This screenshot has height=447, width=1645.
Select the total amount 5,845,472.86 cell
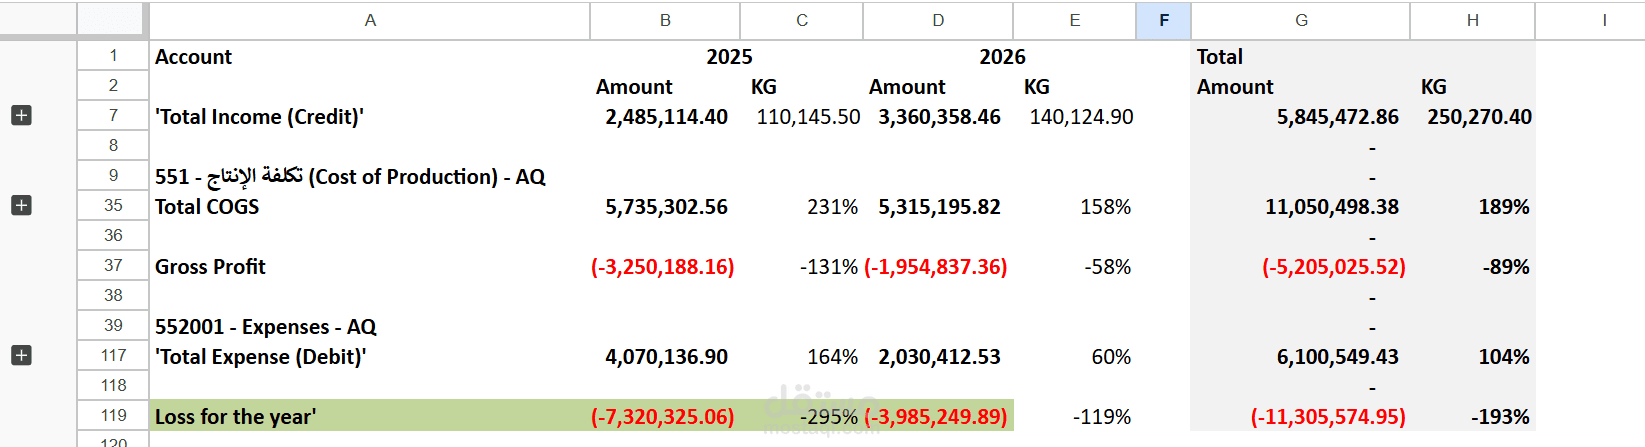point(1301,116)
